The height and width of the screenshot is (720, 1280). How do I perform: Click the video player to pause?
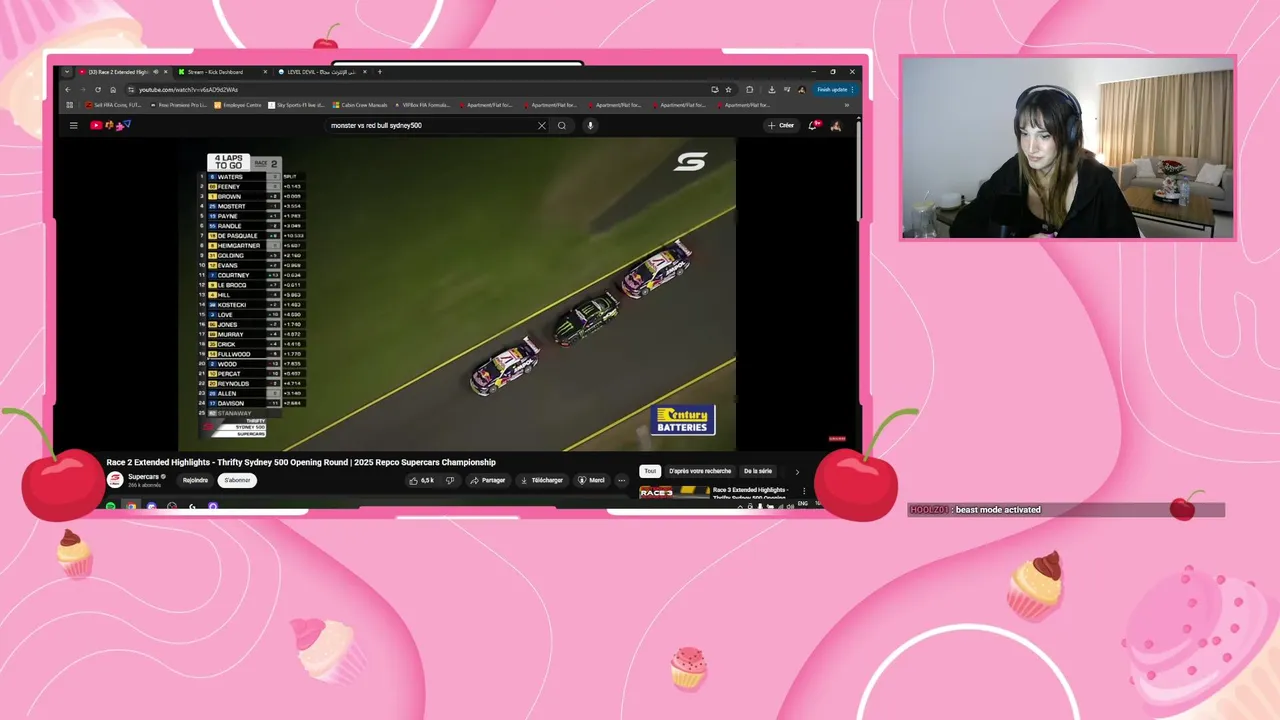[457, 294]
